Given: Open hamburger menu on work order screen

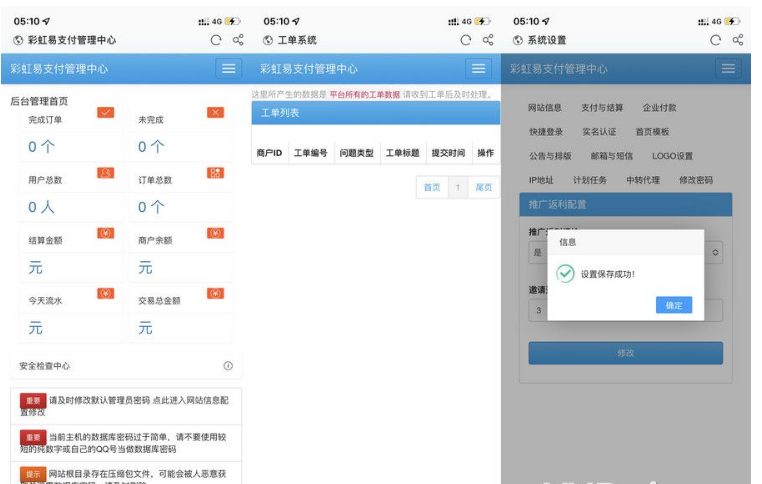Looking at the screenshot, I should click(478, 69).
